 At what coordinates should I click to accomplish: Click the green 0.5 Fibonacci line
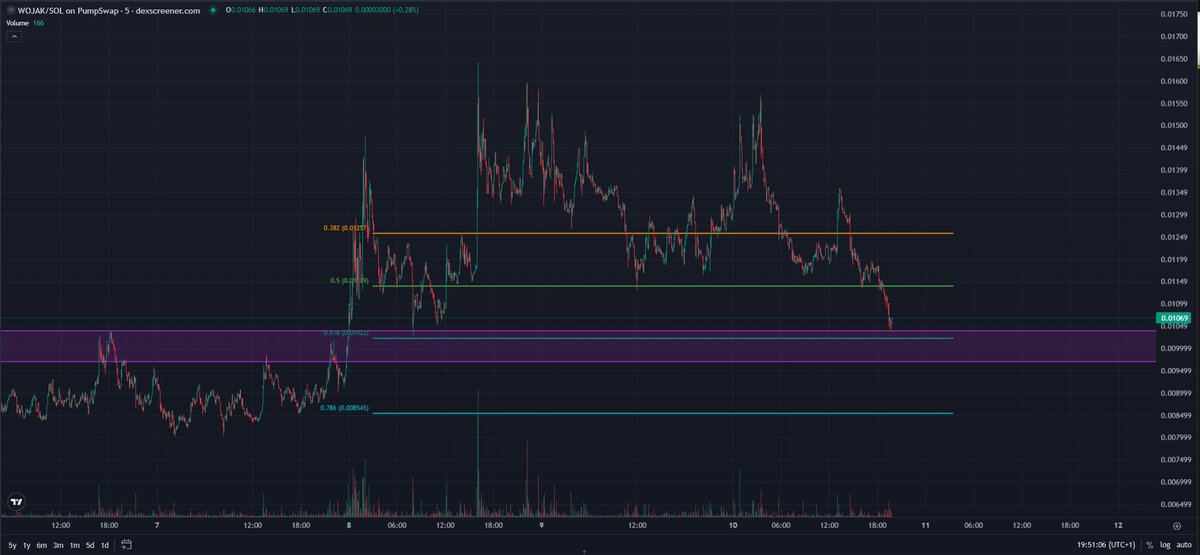tap(662, 286)
